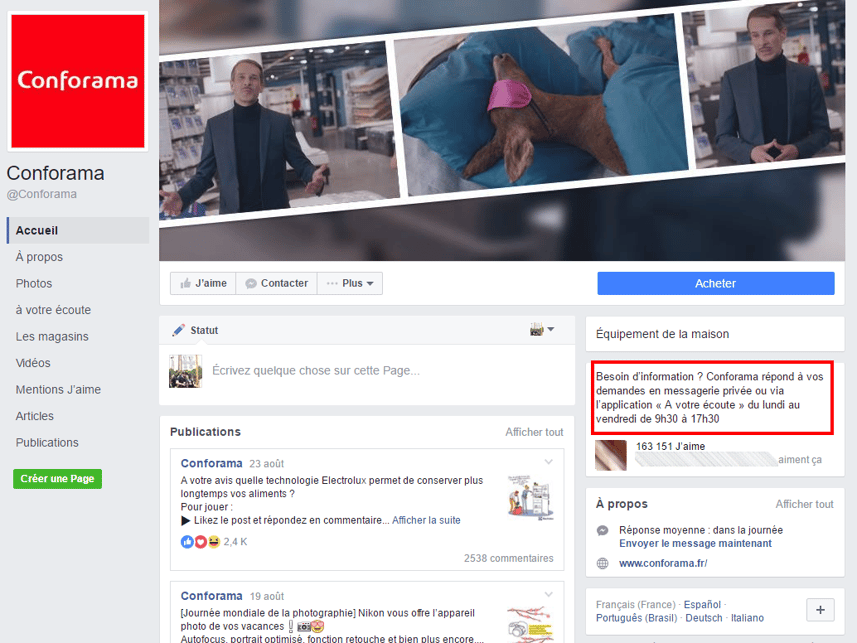Viewport: 857px width, 643px height.
Task: Open Conforama author link on 19 août post
Action: (x=212, y=596)
